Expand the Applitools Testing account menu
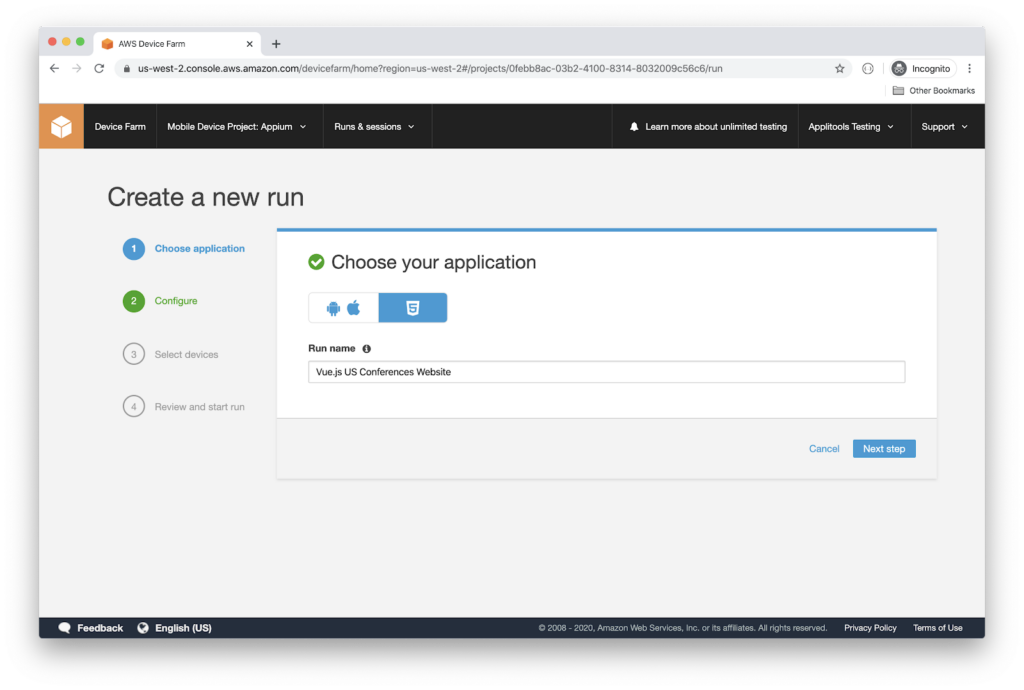 [x=851, y=127]
